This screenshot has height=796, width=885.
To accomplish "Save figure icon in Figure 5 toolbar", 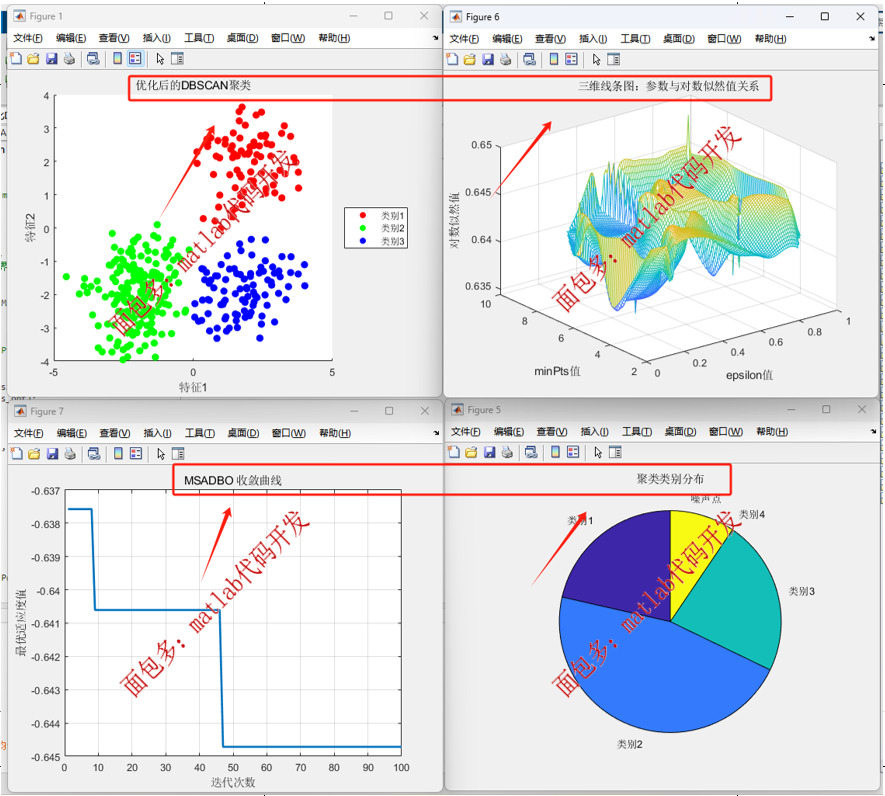I will click(x=489, y=452).
